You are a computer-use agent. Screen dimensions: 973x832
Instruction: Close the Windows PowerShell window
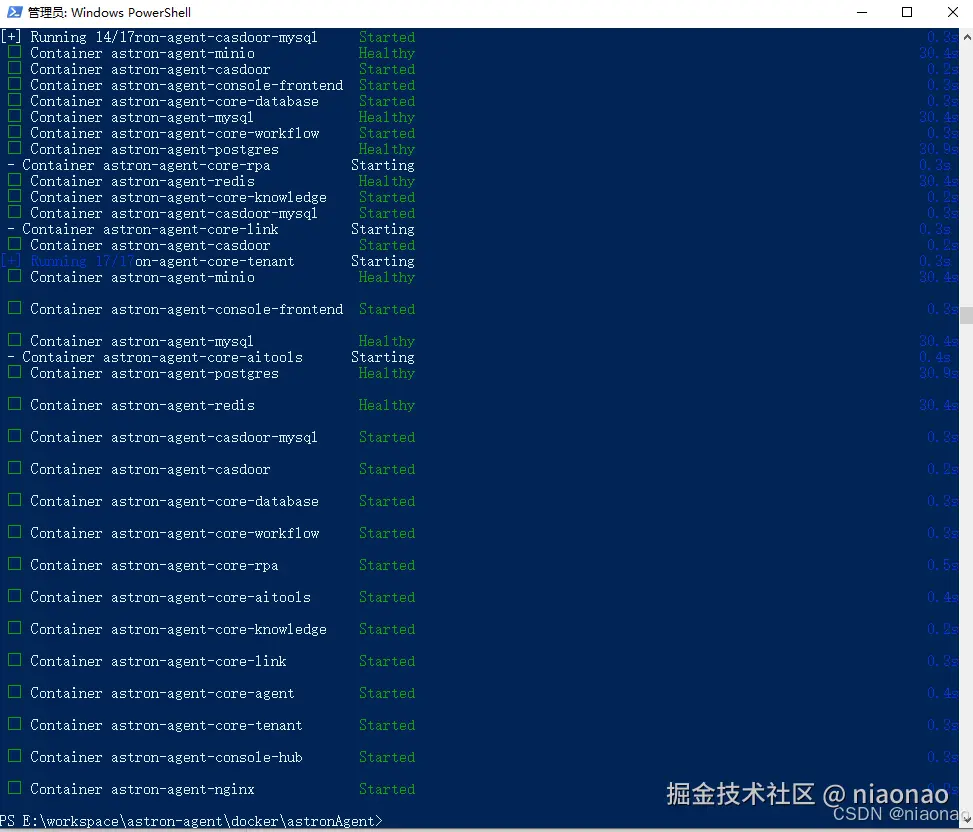953,12
